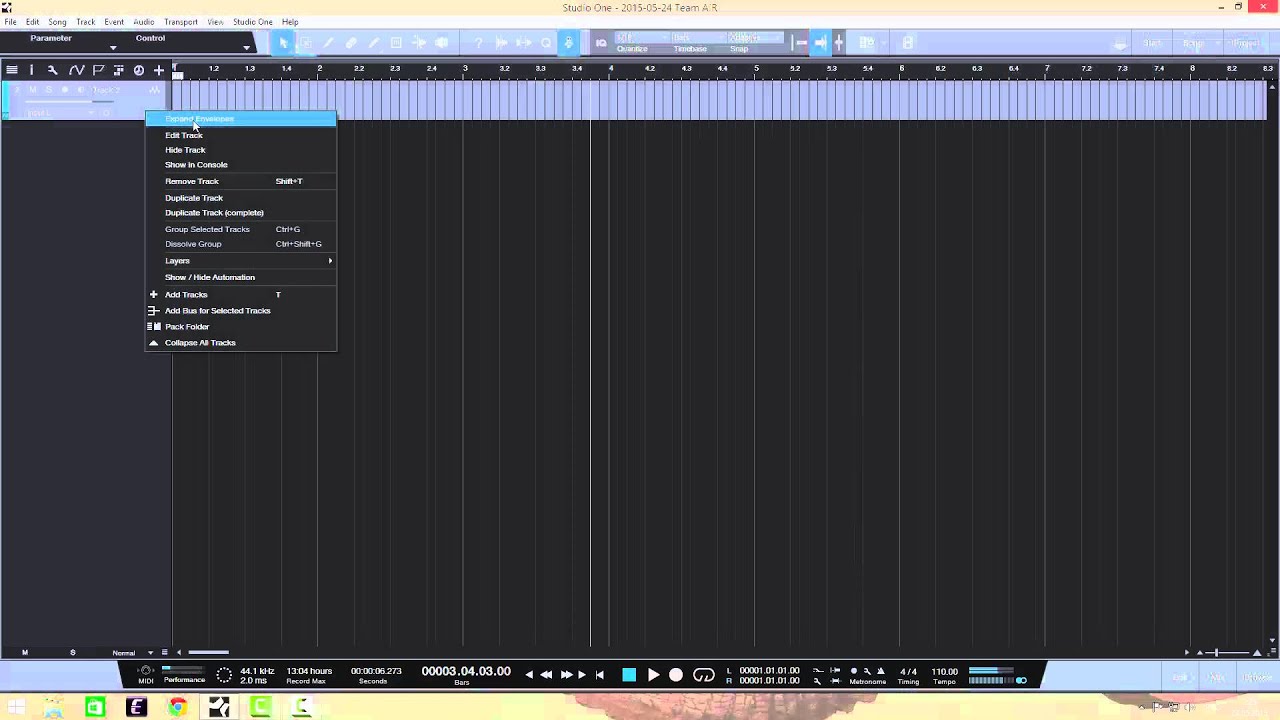Choose Show / Hide Automation
This screenshot has width=1280, height=720.
pyautogui.click(x=241, y=277)
